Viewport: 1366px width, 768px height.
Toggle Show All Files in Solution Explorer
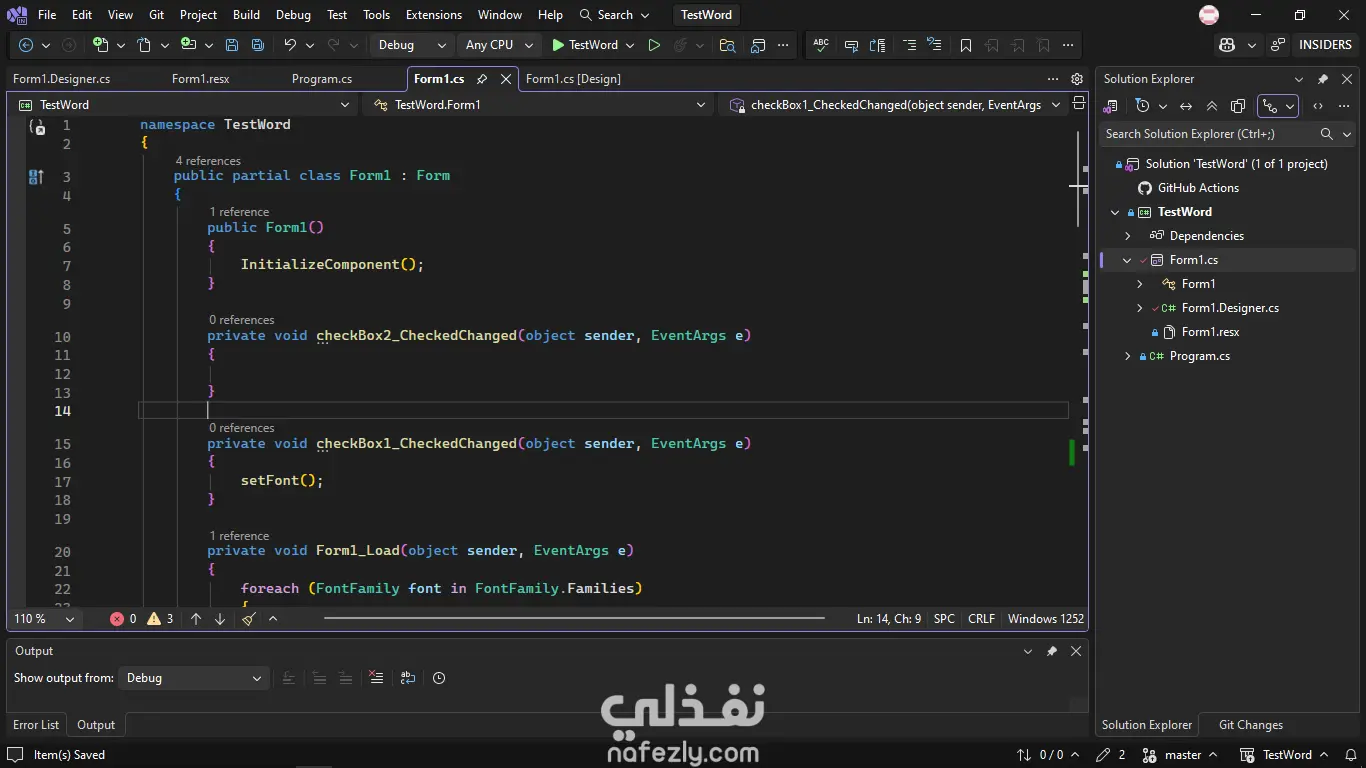(1238, 106)
